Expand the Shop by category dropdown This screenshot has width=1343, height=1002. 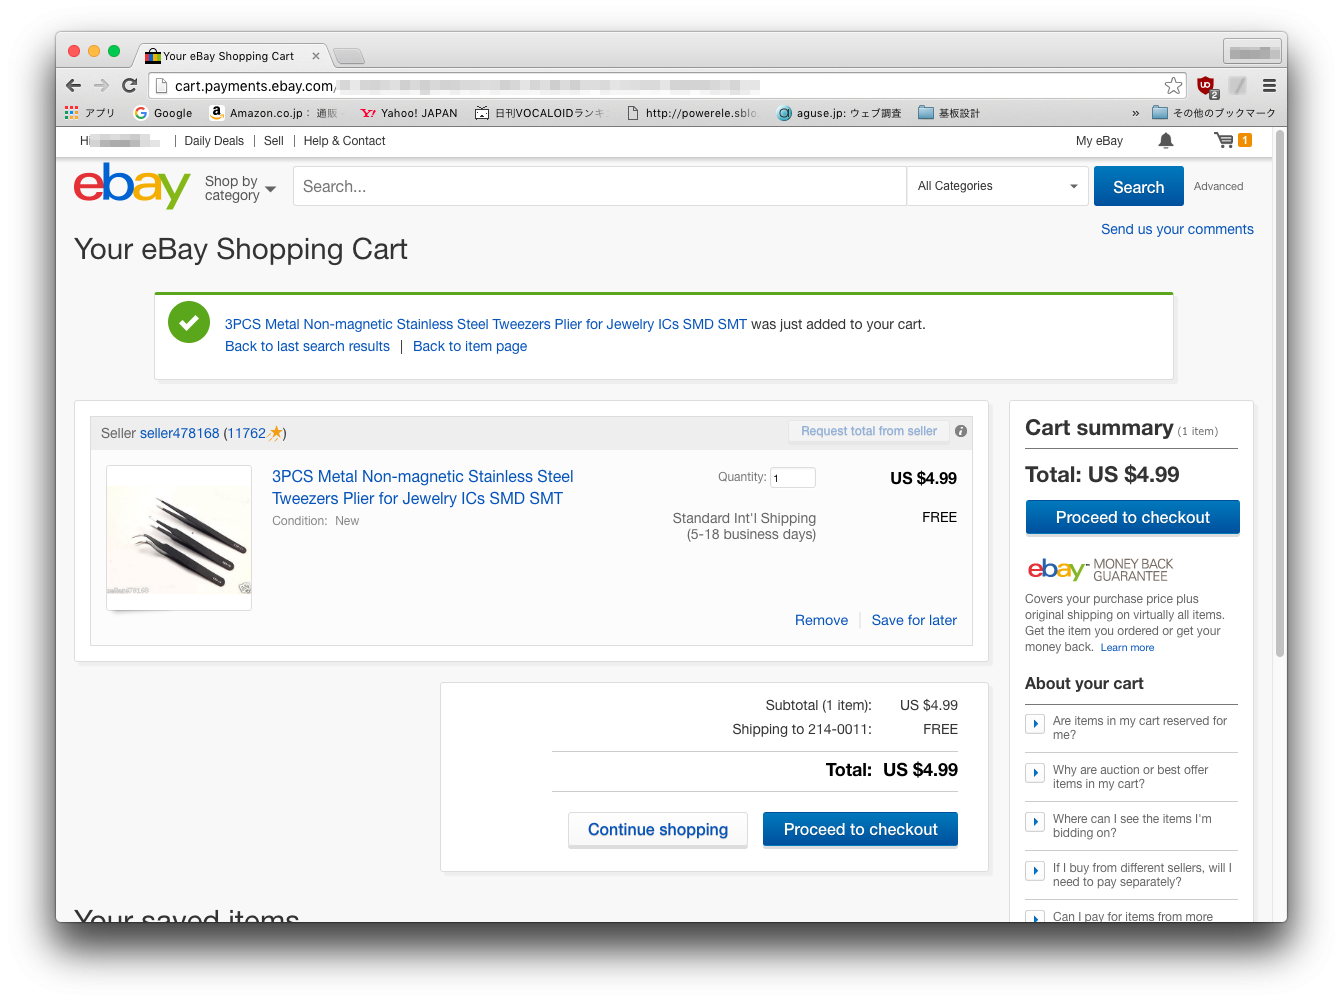click(x=240, y=188)
